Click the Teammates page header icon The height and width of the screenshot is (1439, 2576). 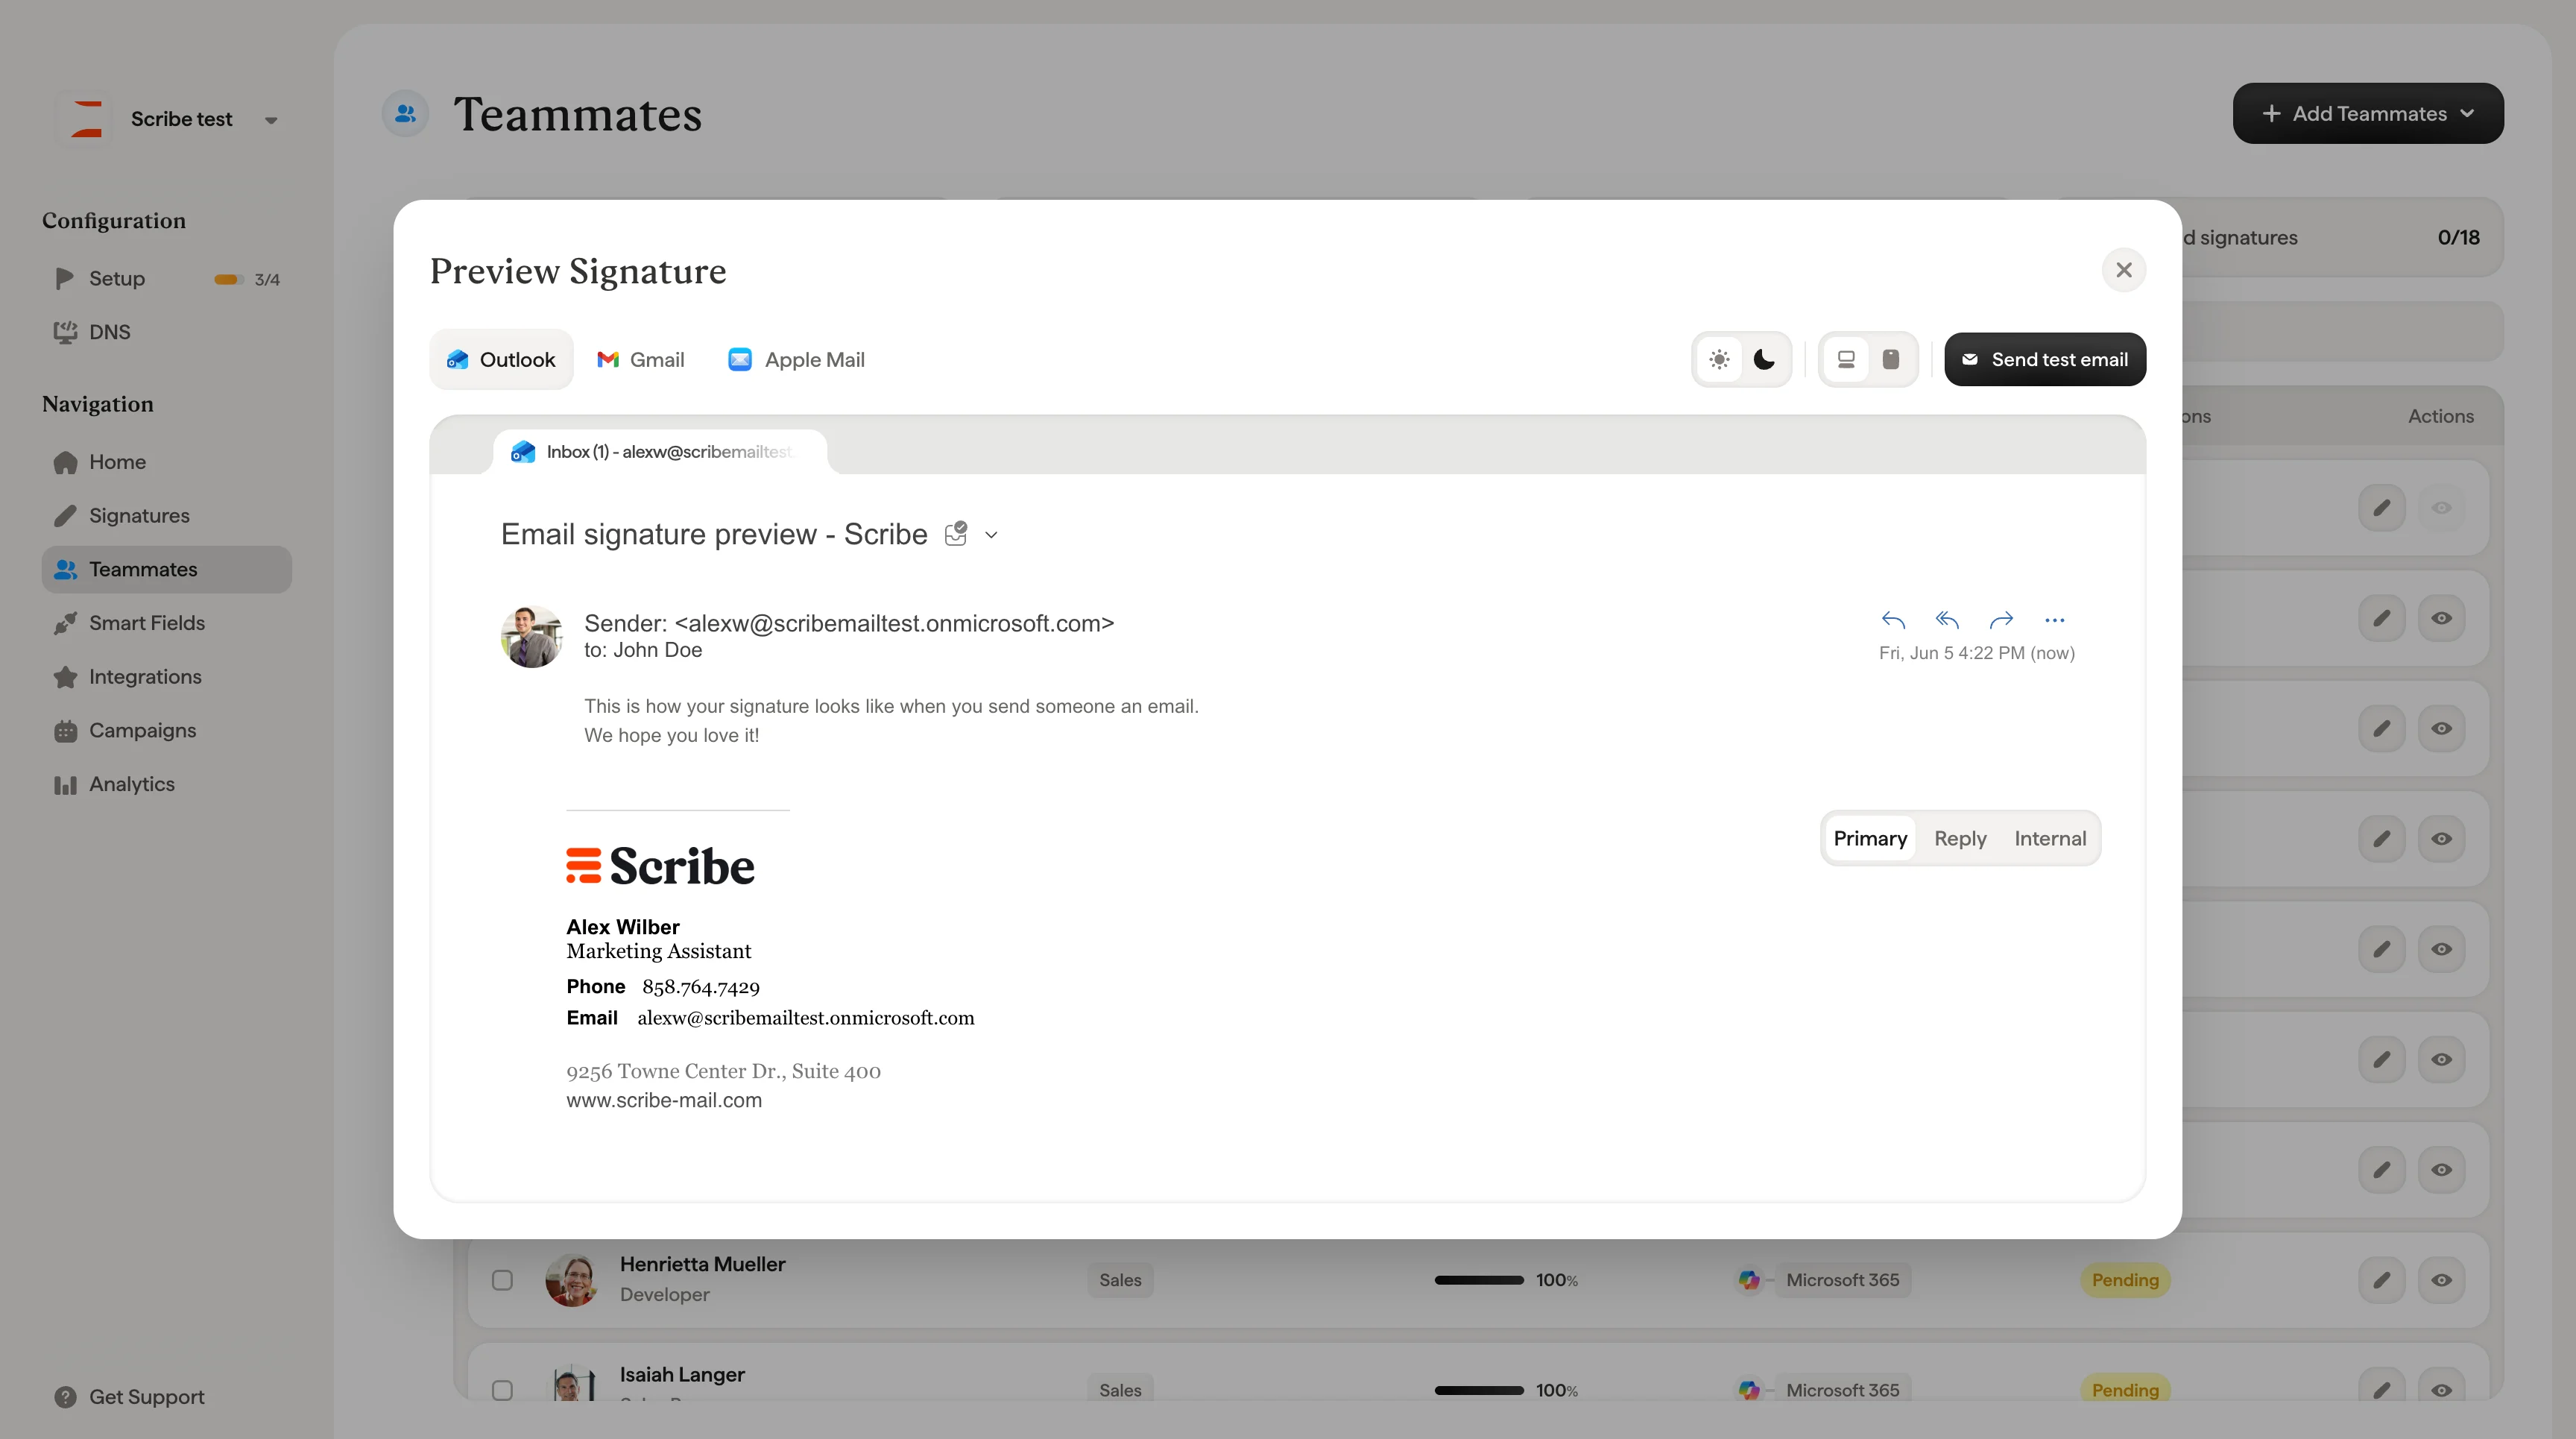pos(405,114)
